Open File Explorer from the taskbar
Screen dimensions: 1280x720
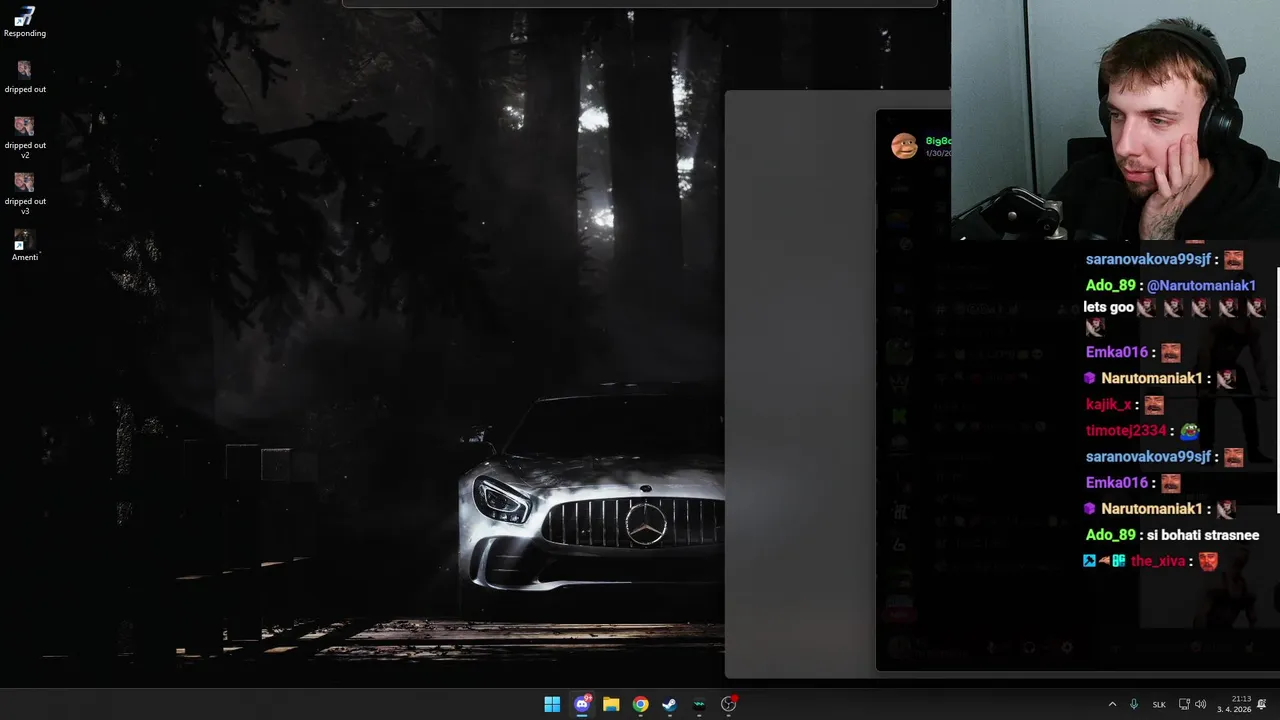611,704
